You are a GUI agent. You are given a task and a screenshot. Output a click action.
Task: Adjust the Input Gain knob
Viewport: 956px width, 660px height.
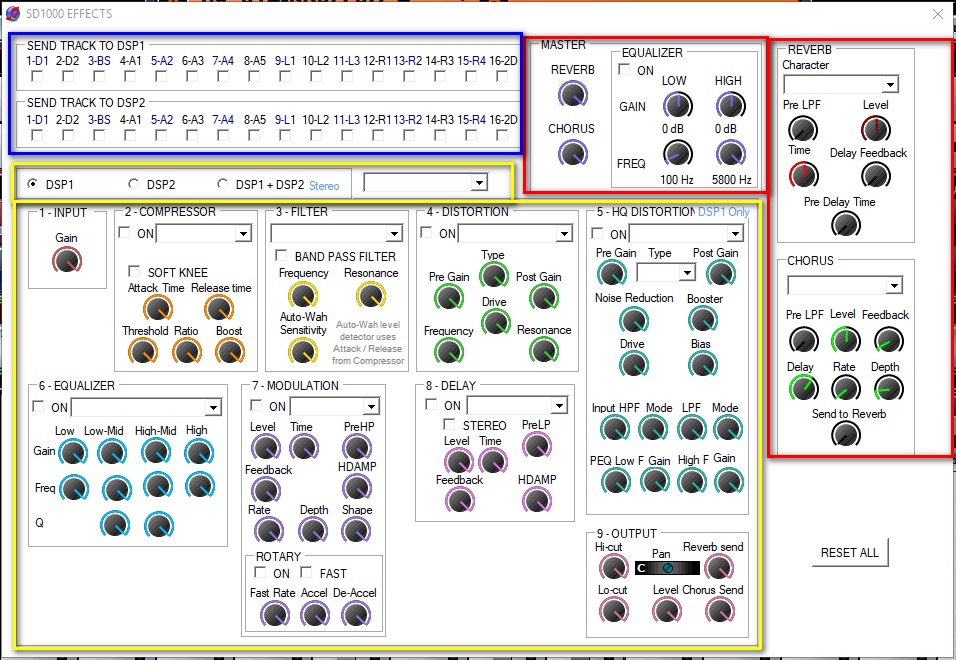[67, 261]
